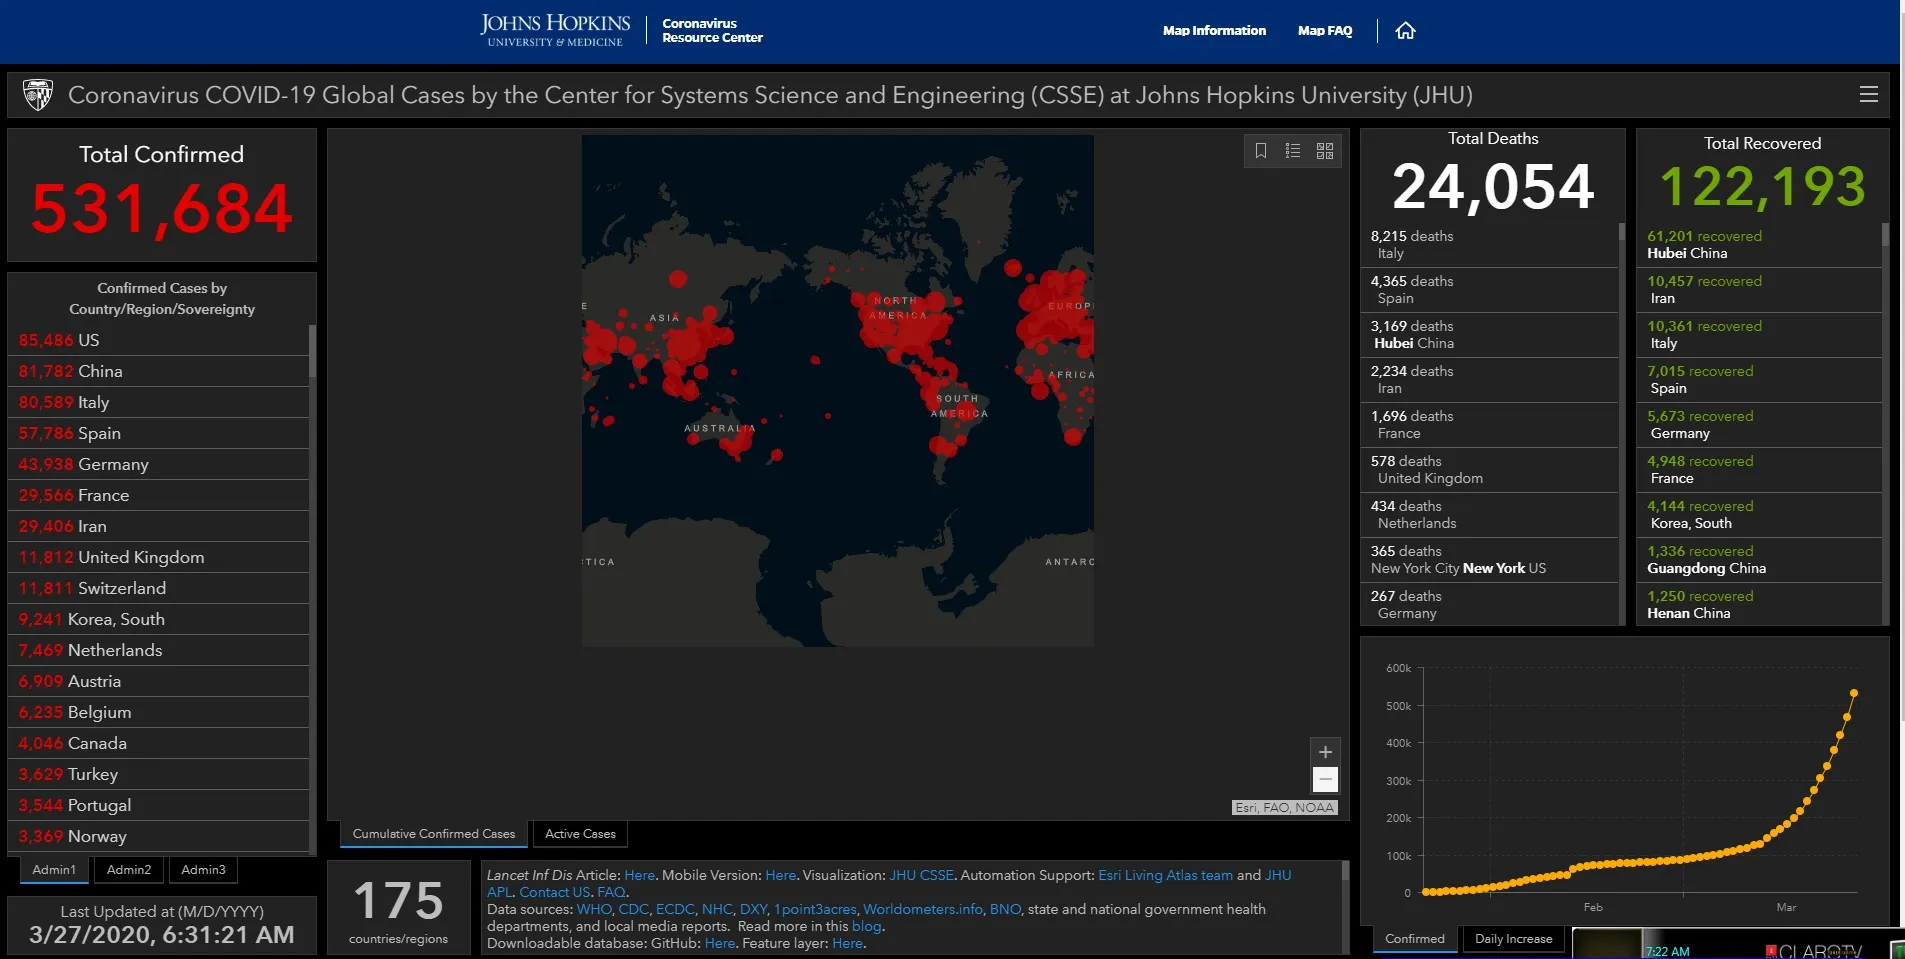Click the bookmarks icon on the map
Viewport: 1905px width, 959px height.
(1260, 150)
